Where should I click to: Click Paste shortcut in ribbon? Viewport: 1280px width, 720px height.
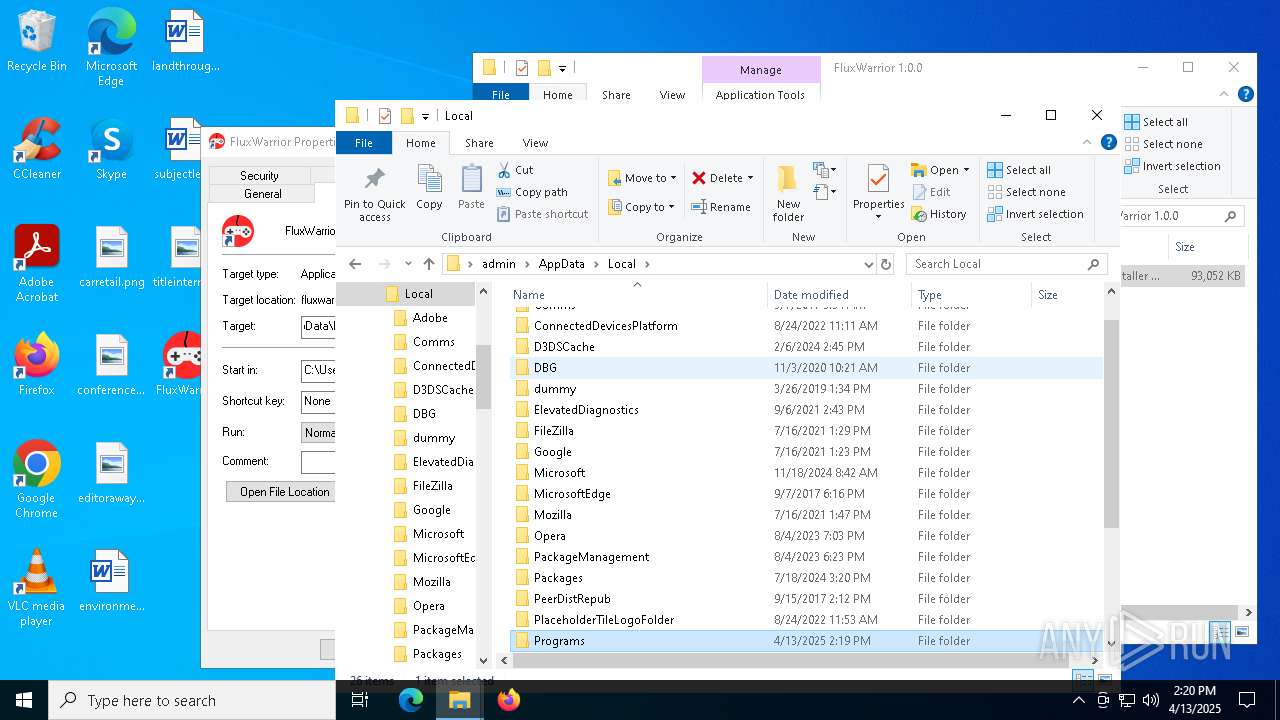tap(542, 214)
